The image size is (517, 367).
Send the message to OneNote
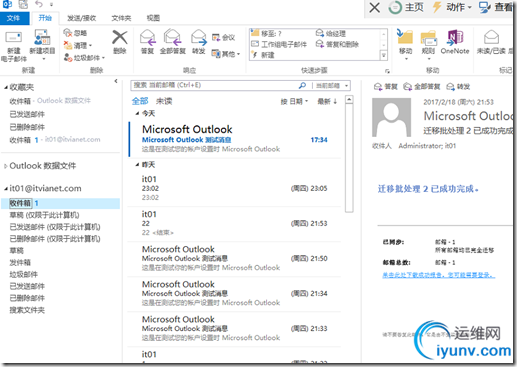point(455,42)
